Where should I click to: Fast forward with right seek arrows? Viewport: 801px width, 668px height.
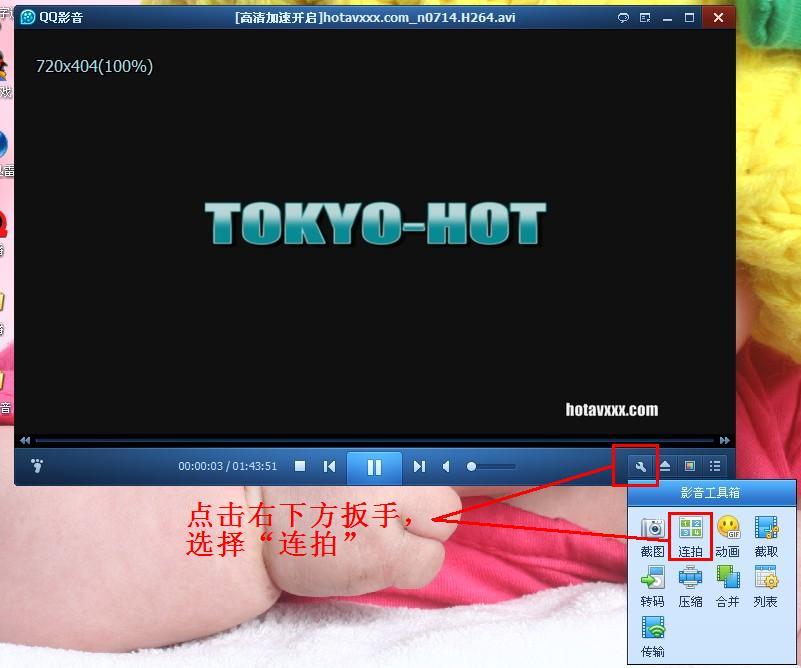pyautogui.click(x=724, y=440)
